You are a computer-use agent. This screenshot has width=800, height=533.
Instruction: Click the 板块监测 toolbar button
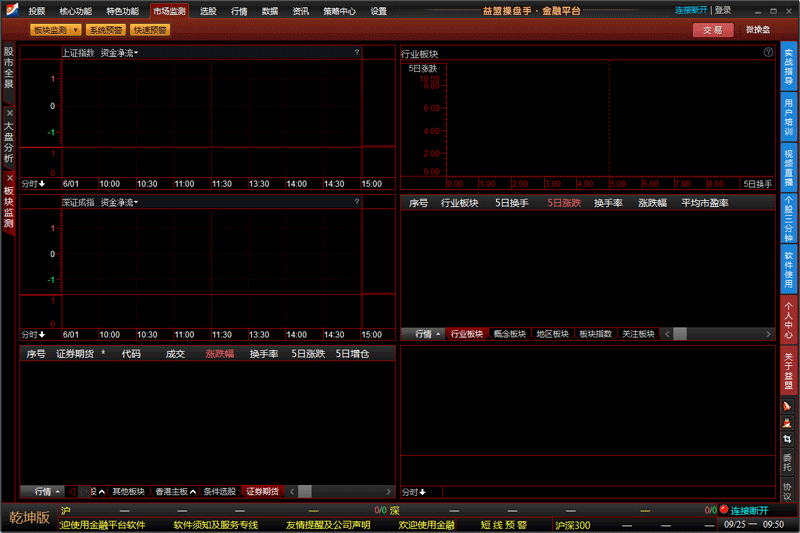(51, 30)
